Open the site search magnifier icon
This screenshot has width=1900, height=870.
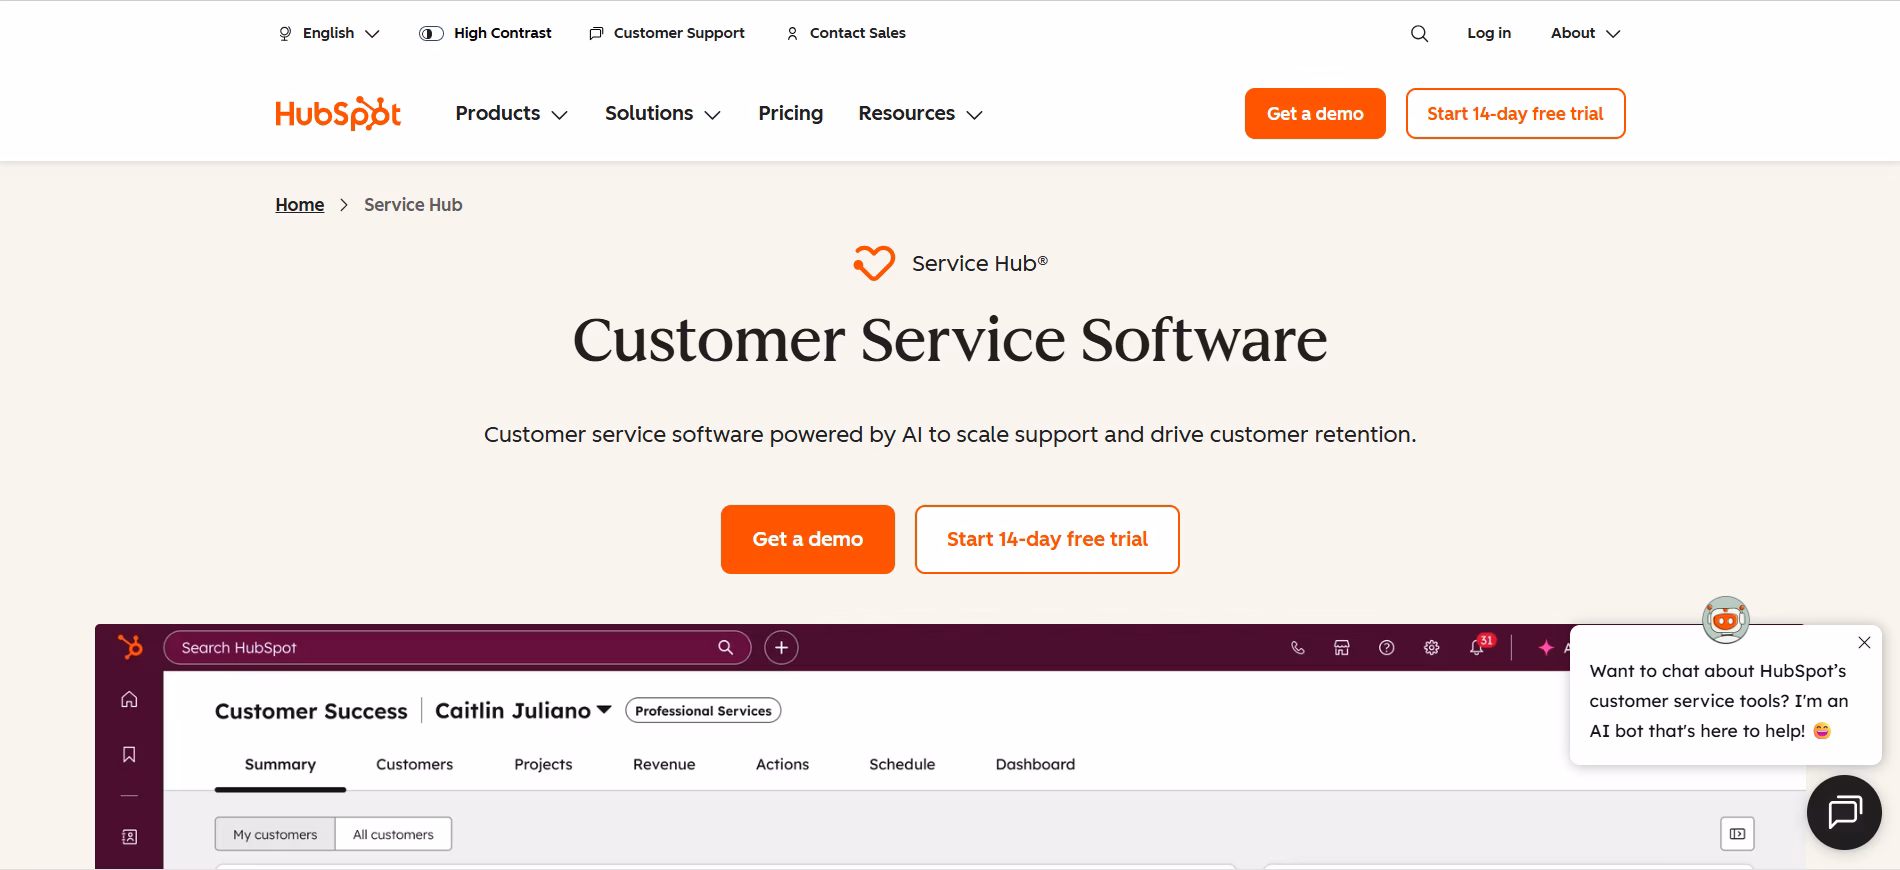click(x=1419, y=33)
